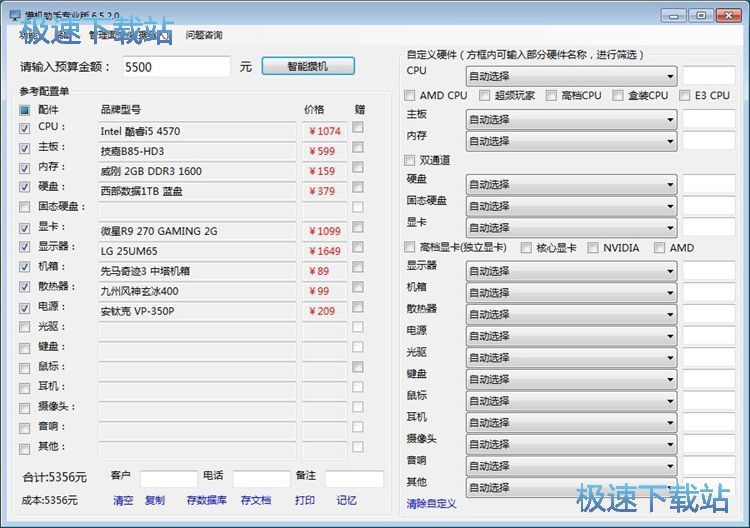Open the custom CPU 自动选择 dropdown
750x528 pixels.
tap(572, 76)
